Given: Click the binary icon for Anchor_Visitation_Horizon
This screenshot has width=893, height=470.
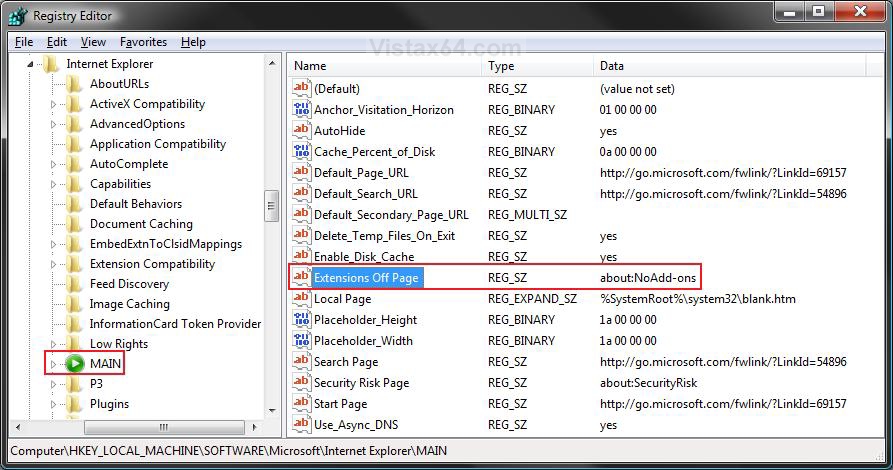Looking at the screenshot, I should point(301,110).
